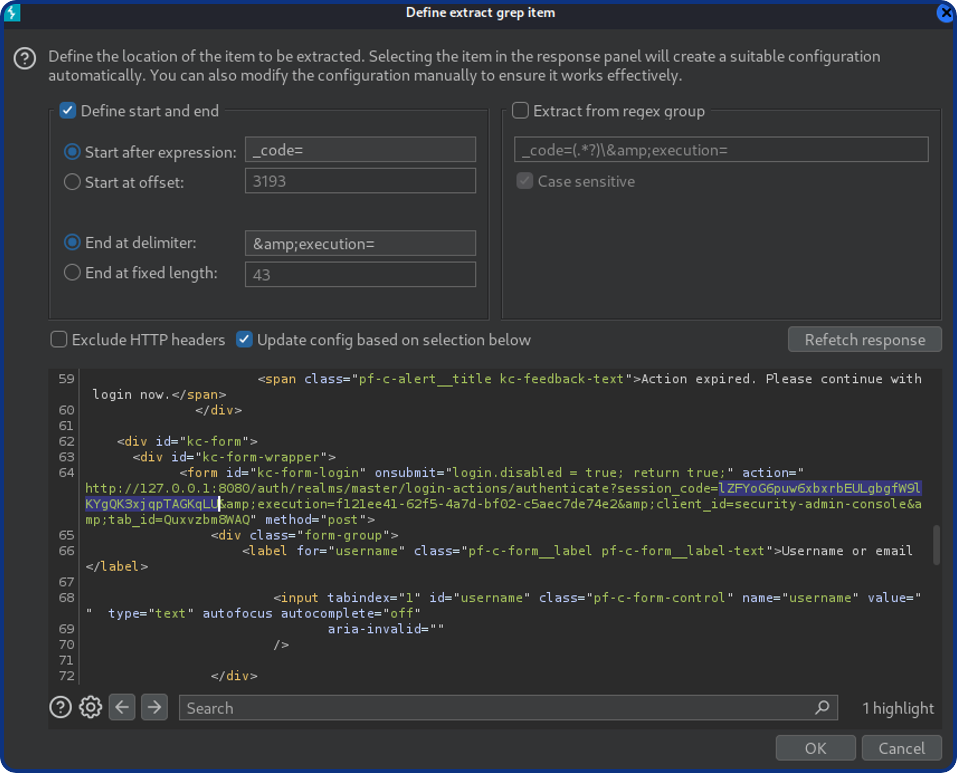Click the End at delimiter text field
The height and width of the screenshot is (773, 957).
point(360,243)
